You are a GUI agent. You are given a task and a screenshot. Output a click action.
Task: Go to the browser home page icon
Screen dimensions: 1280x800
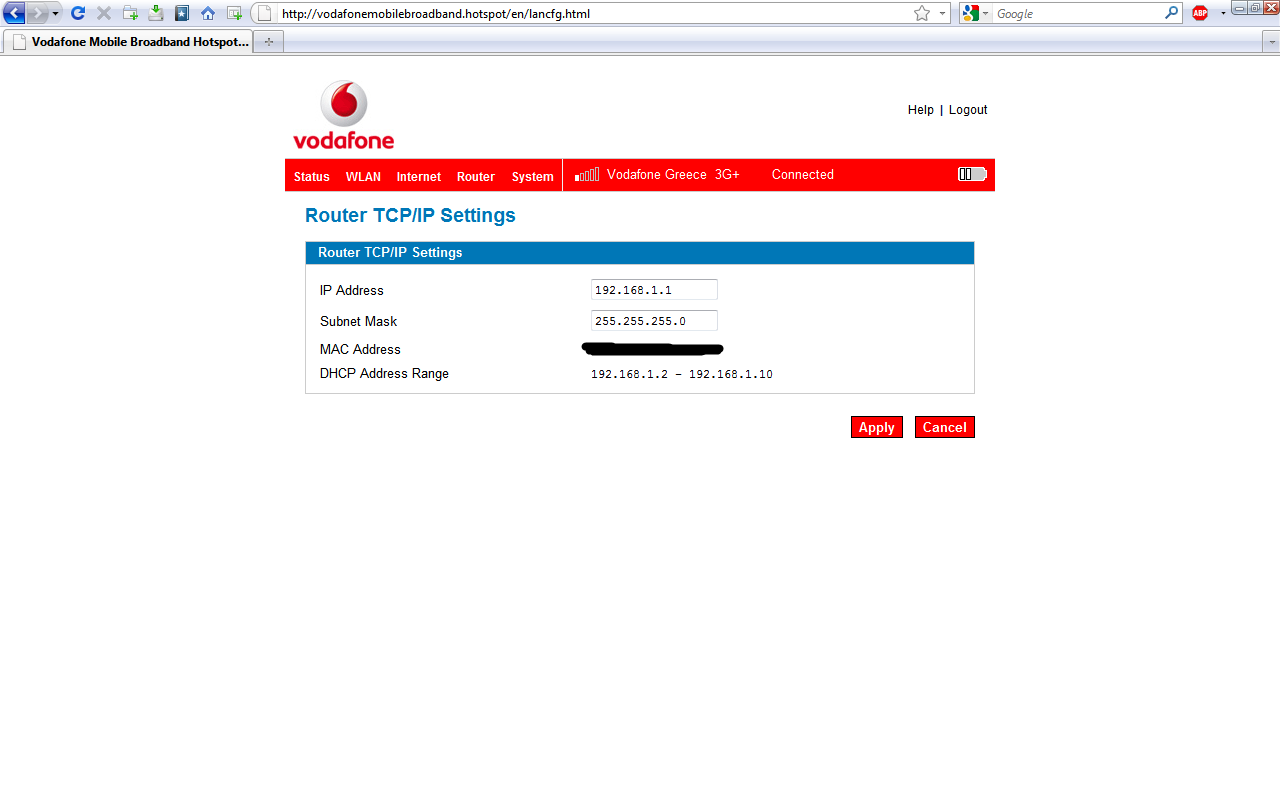coord(208,14)
